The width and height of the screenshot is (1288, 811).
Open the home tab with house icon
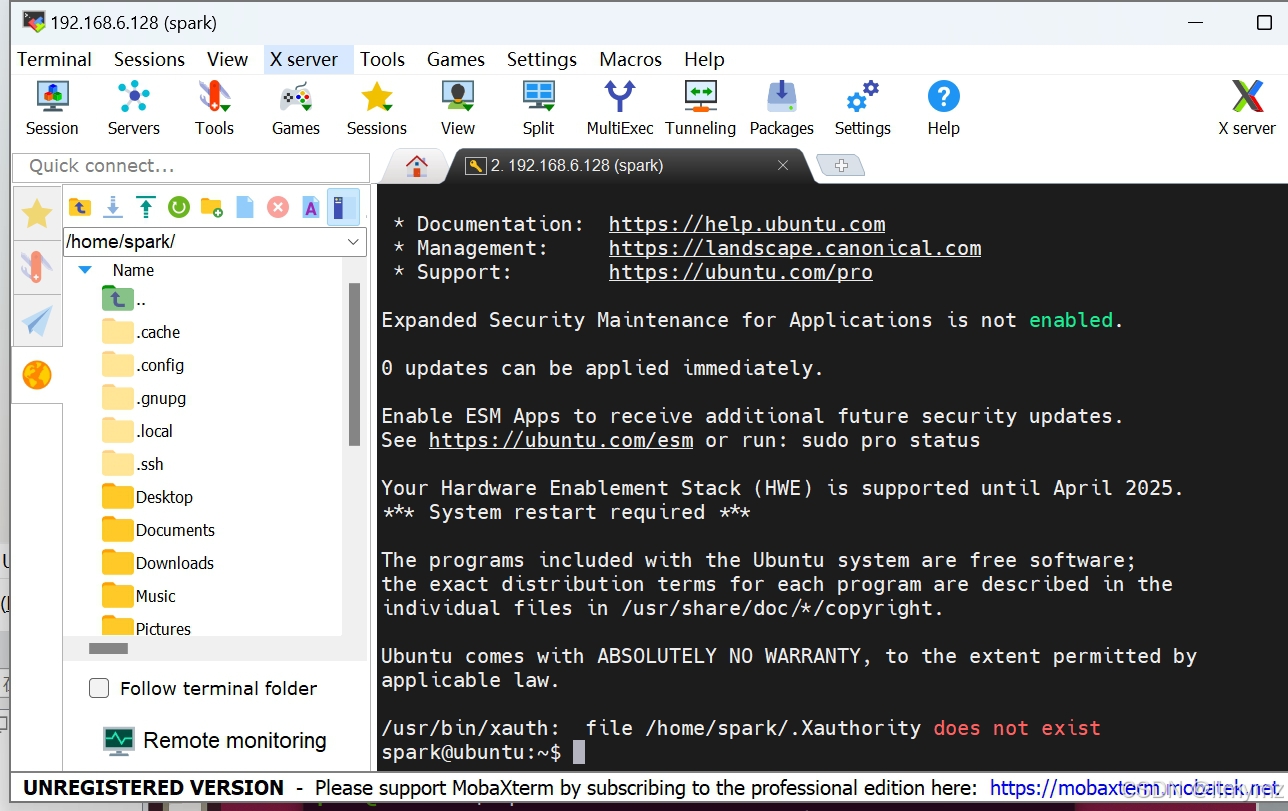(x=416, y=166)
